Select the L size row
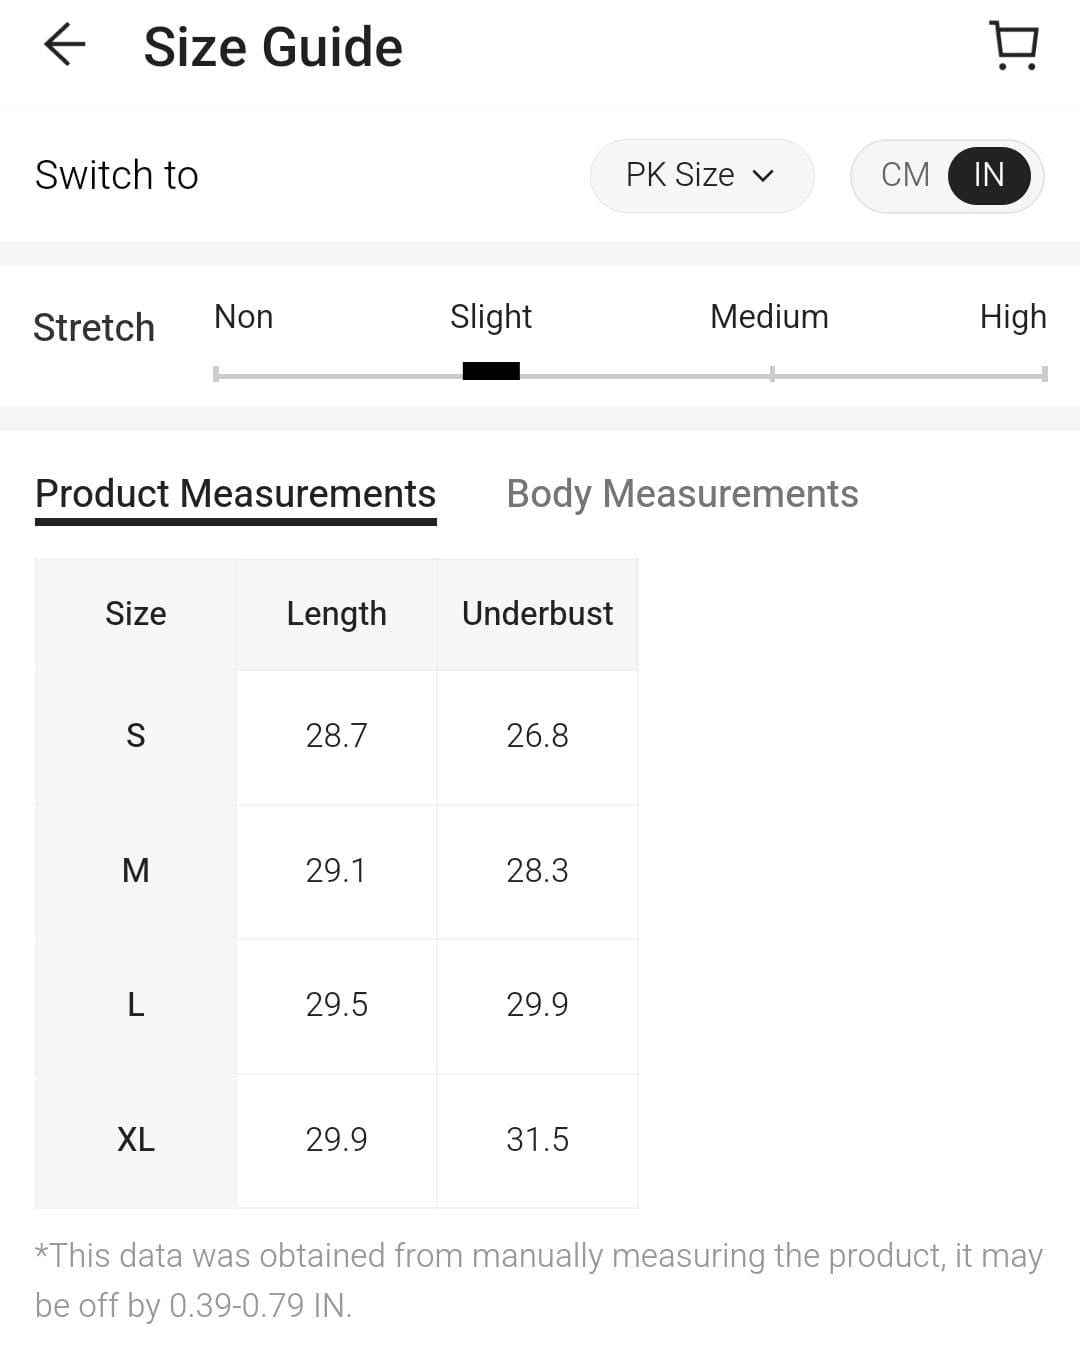The width and height of the screenshot is (1080, 1358). point(136,1005)
